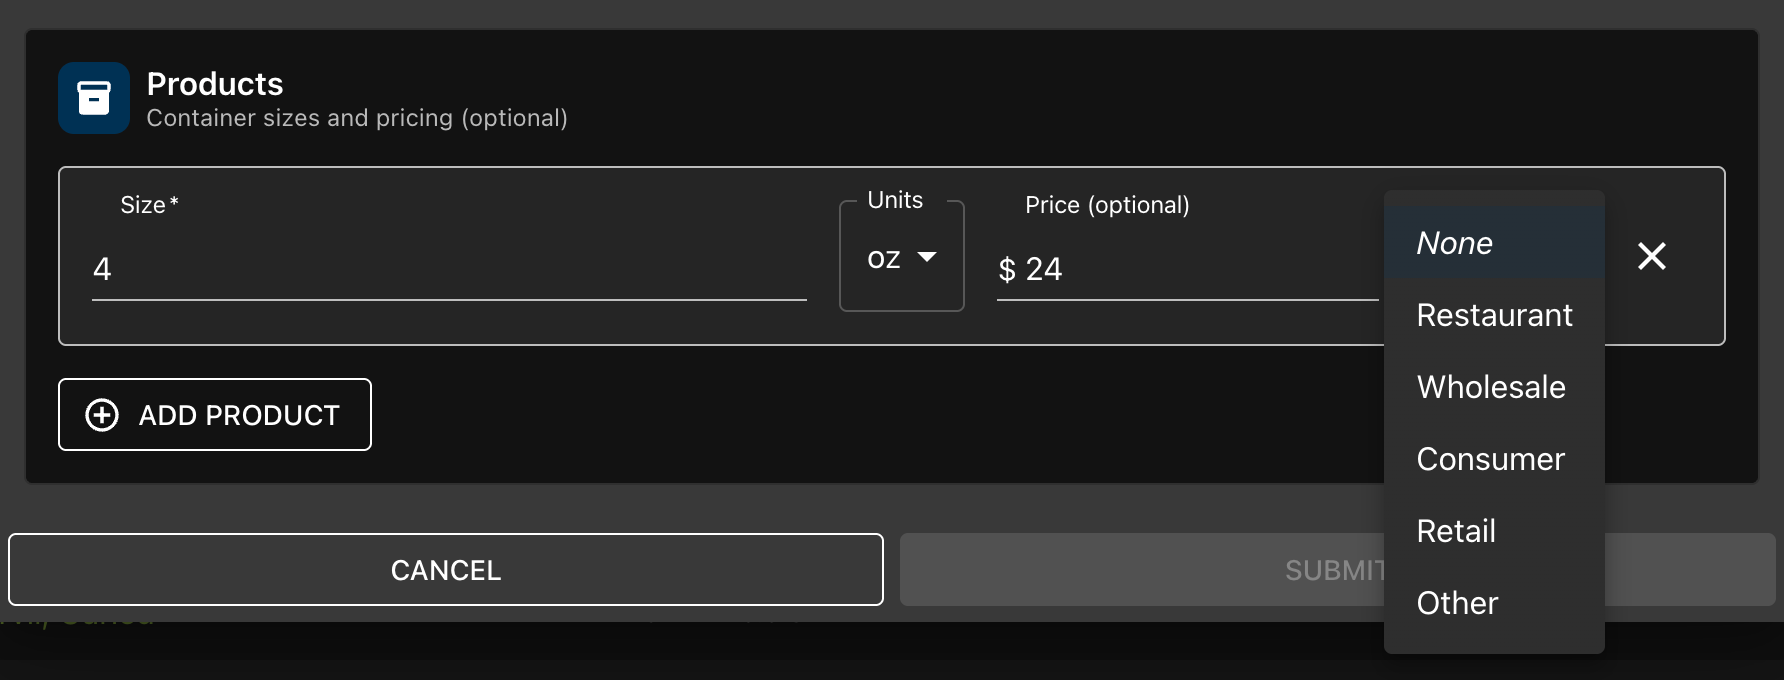Expand the Units dropdown arrow
The image size is (1784, 680).
click(927, 258)
